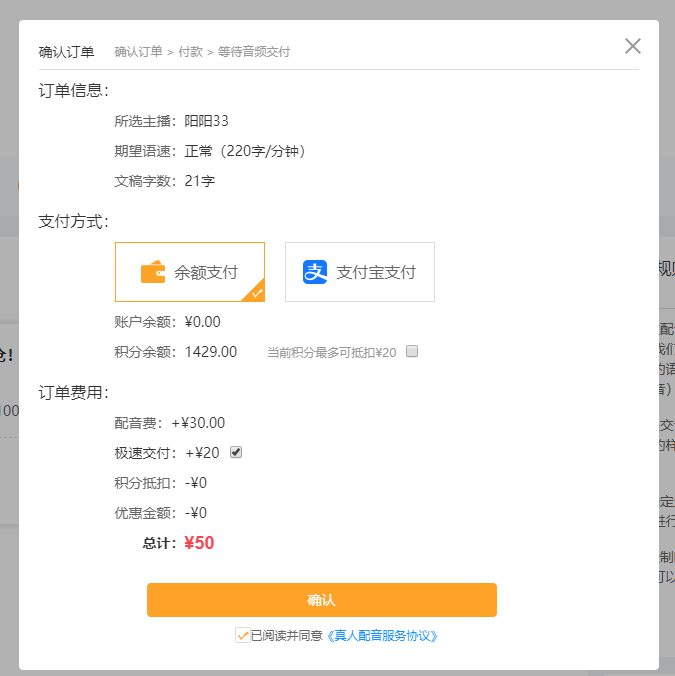Click 确认订单 step in the breadcrumb
675x676 pixels.
coord(138,51)
